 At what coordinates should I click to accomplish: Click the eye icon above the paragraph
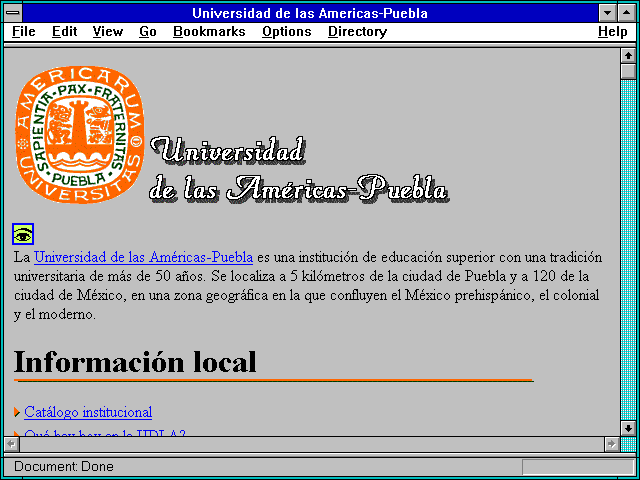coord(23,234)
